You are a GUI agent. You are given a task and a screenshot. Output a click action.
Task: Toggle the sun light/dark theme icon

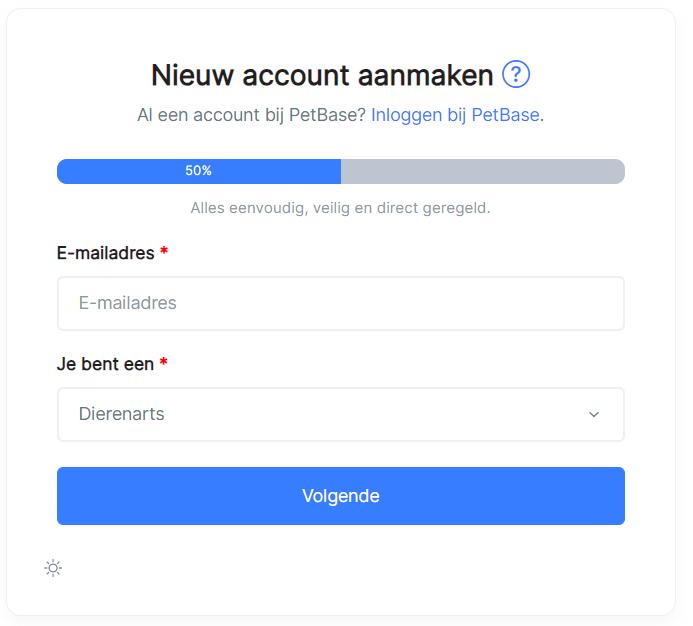(x=53, y=568)
